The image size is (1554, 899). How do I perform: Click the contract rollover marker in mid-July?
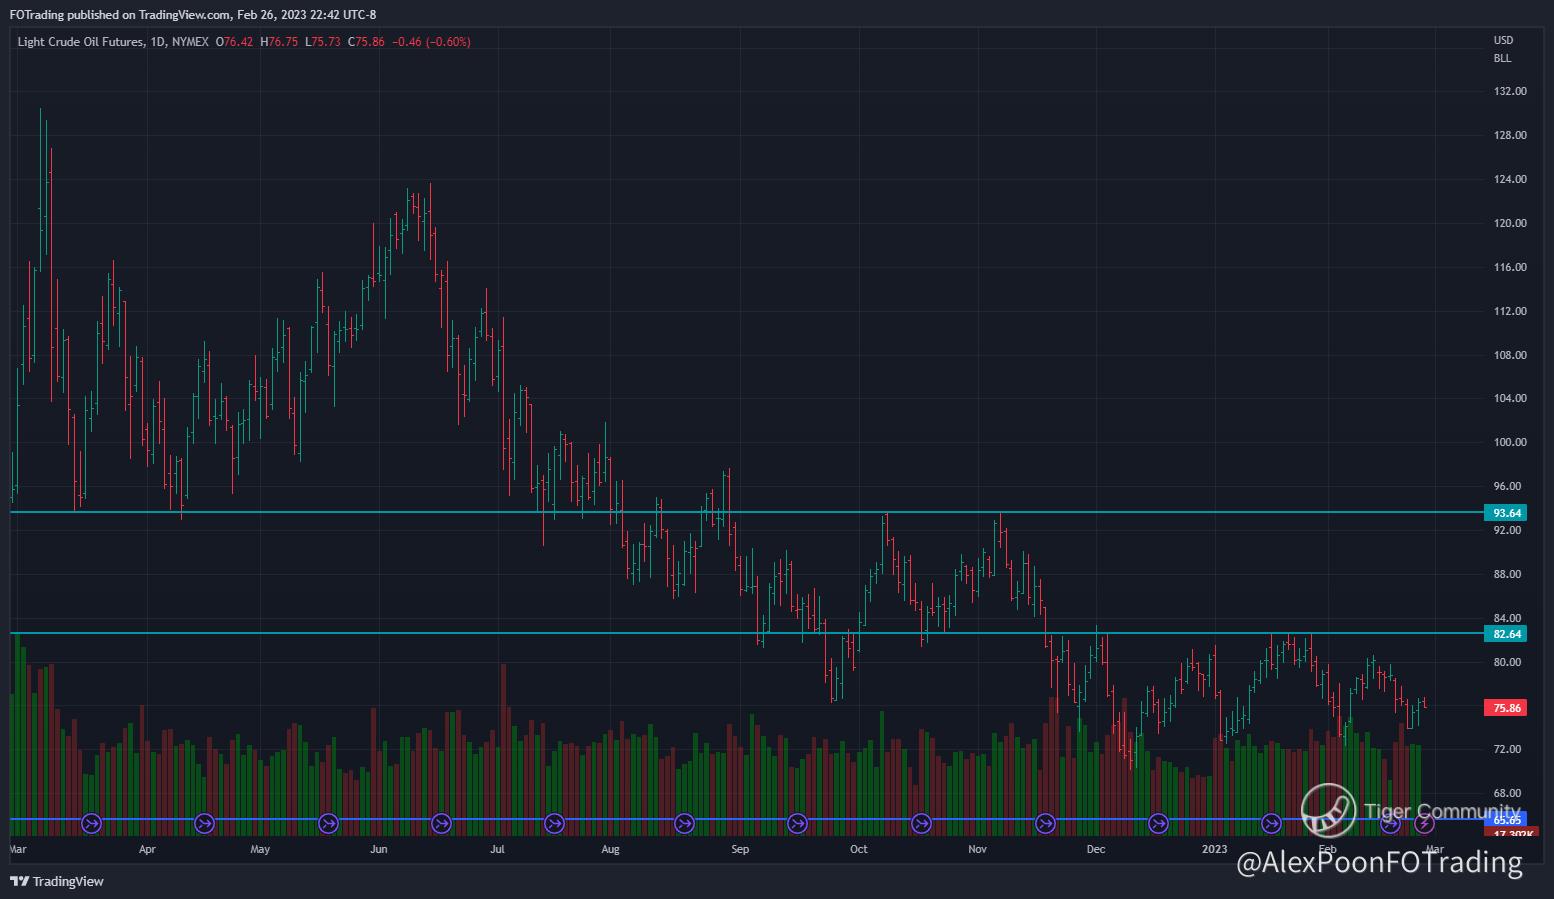click(x=554, y=824)
